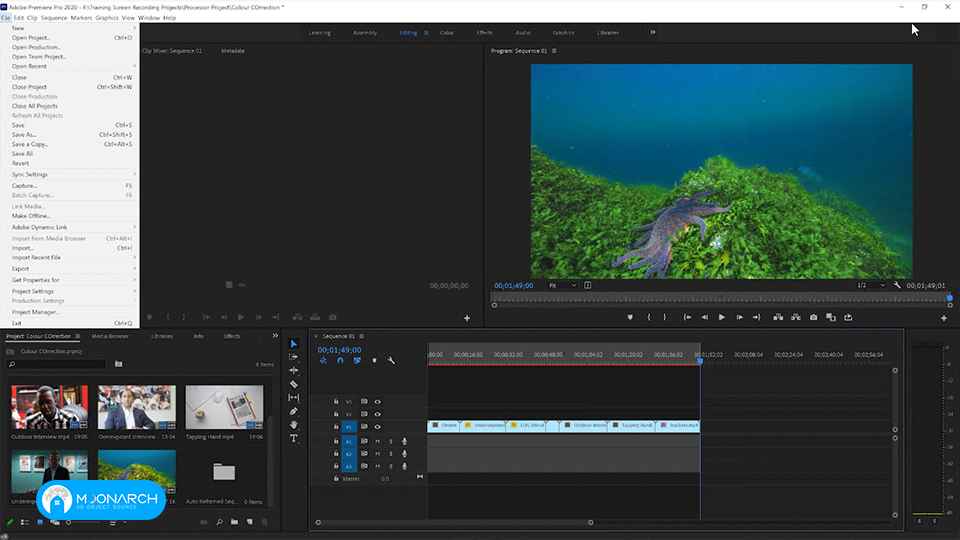The width and height of the screenshot is (960, 540).
Task: Expand workspaces overflow chevron
Action: point(653,32)
